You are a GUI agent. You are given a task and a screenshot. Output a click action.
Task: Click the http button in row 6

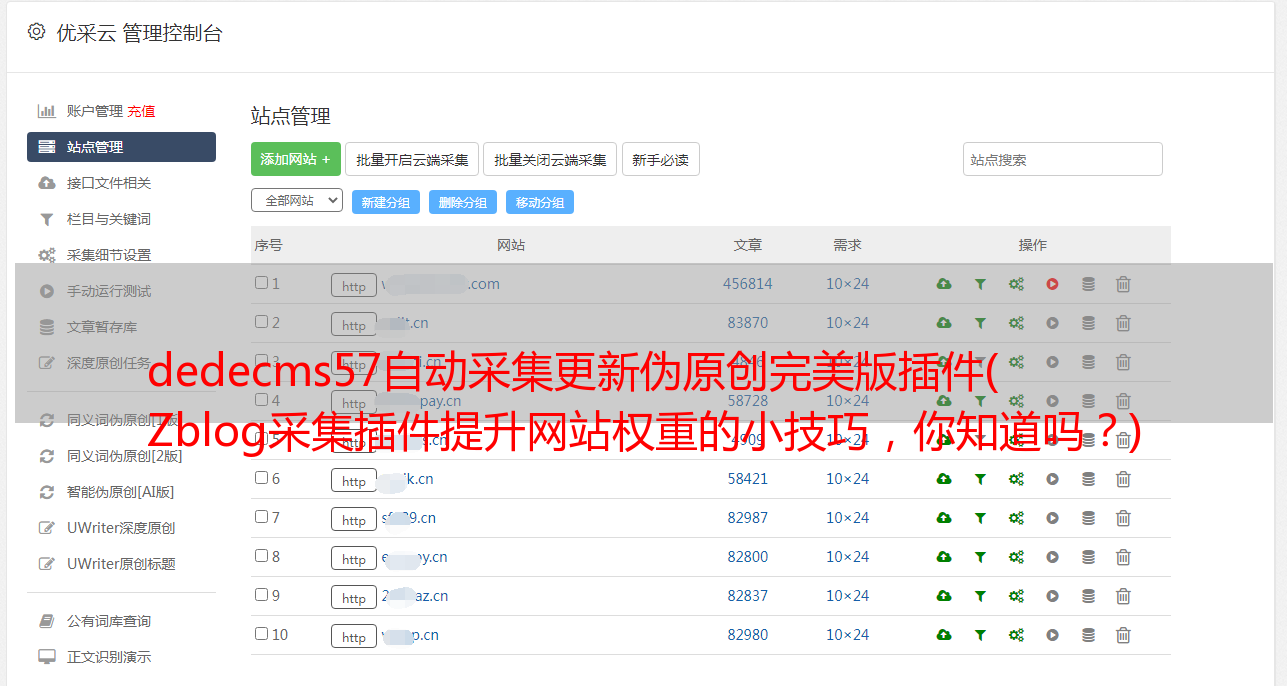pyautogui.click(x=354, y=480)
